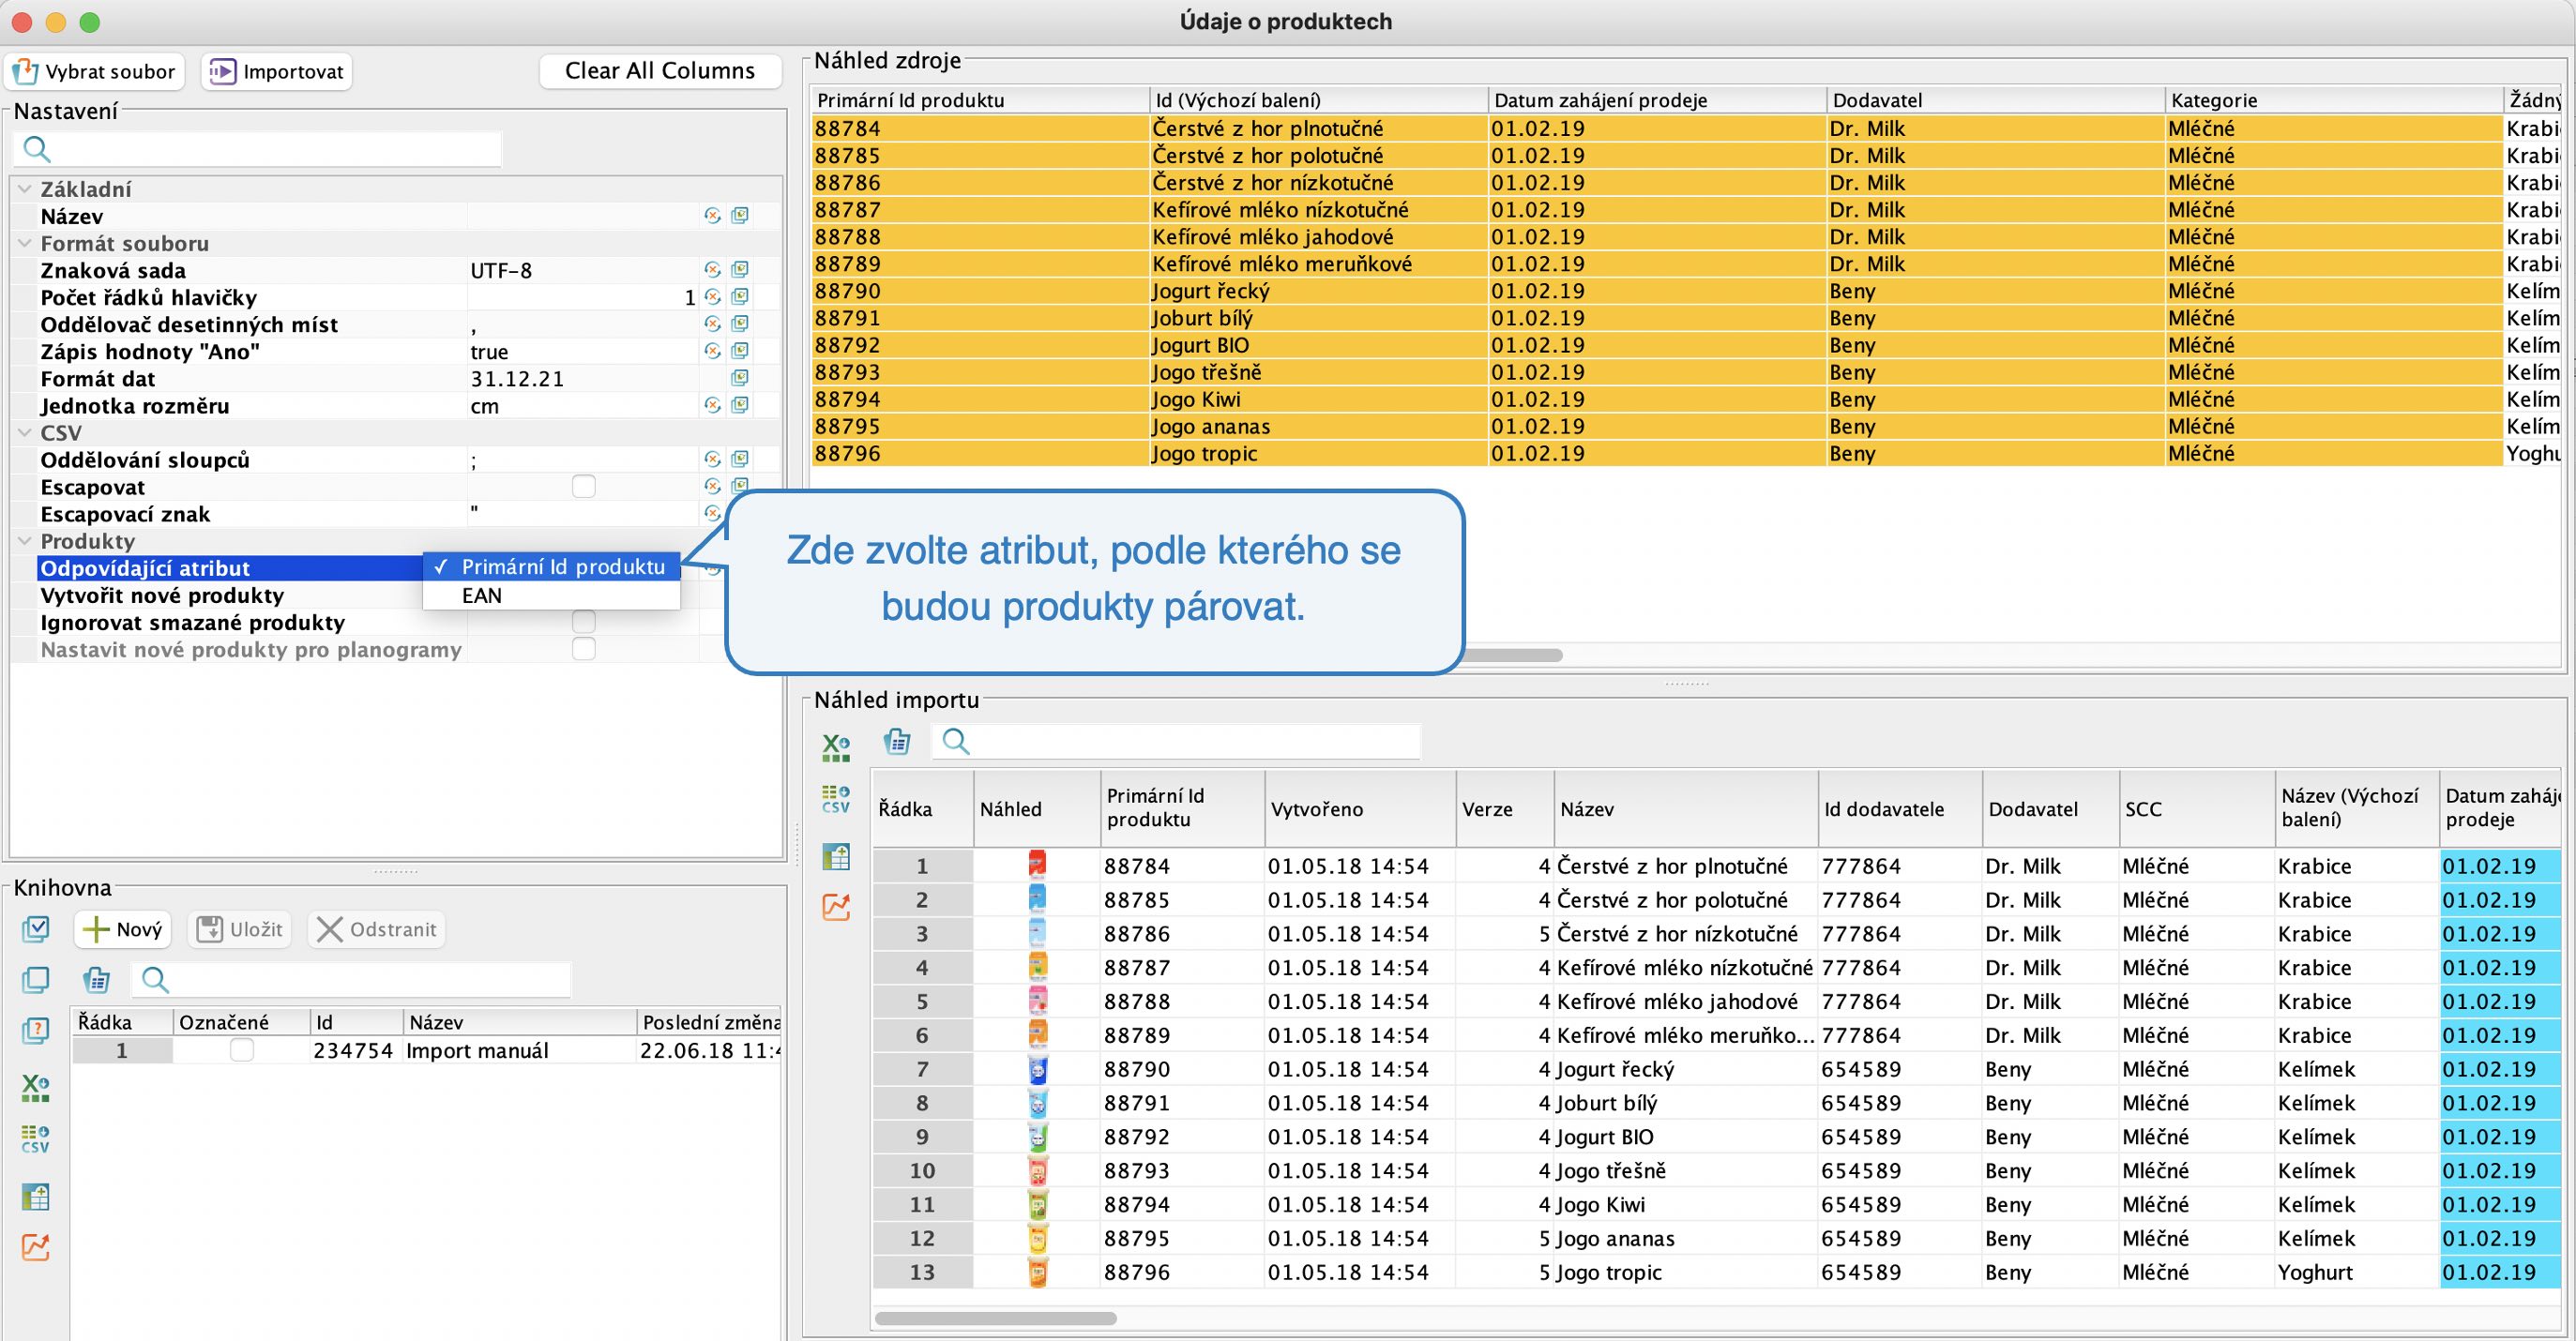Click copy icon on Počet řádků hlavičky row
This screenshot has width=2576, height=1341.
point(740,297)
